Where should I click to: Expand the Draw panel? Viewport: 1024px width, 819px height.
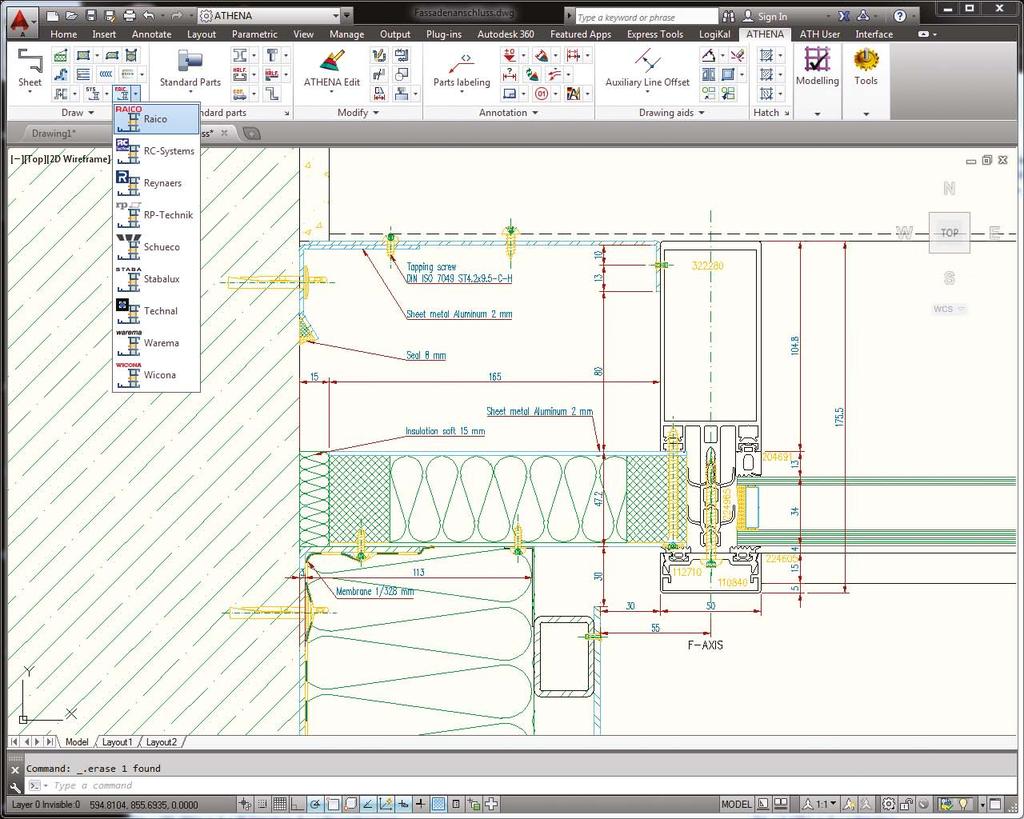pos(78,112)
